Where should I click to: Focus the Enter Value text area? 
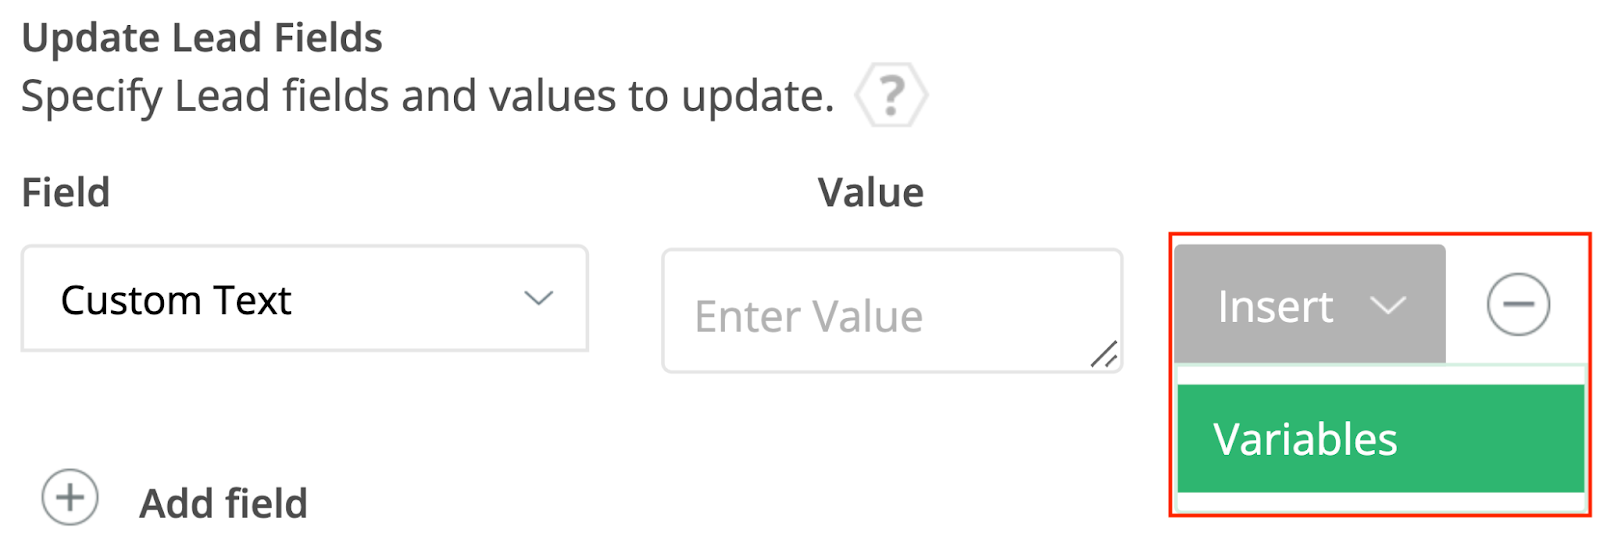click(x=891, y=312)
